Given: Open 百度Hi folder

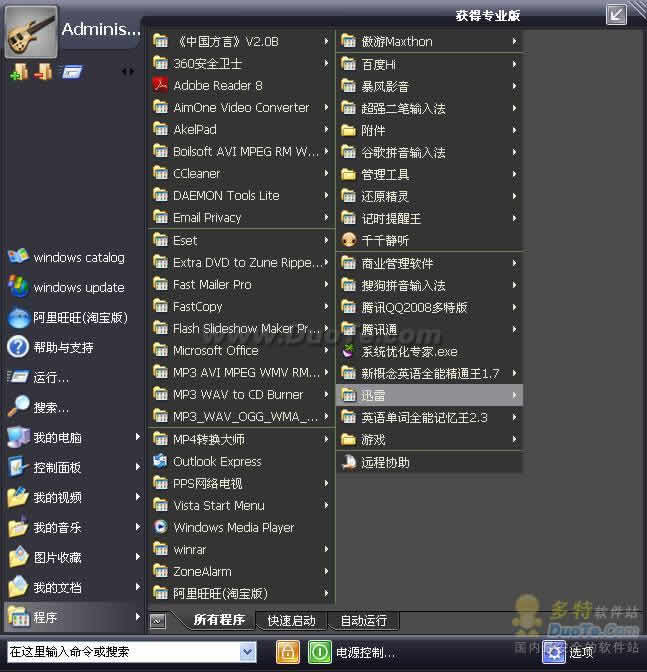Looking at the screenshot, I should coord(429,64).
